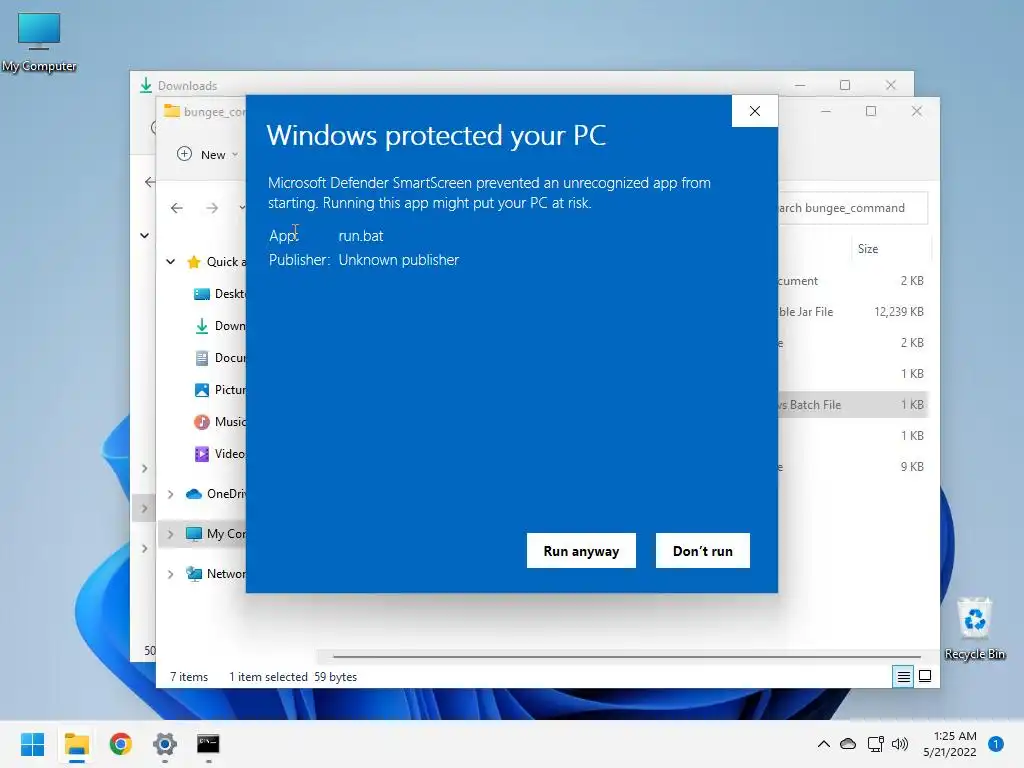Open Pictures in navigation pane
This screenshot has width=1024, height=768.
(x=220, y=390)
